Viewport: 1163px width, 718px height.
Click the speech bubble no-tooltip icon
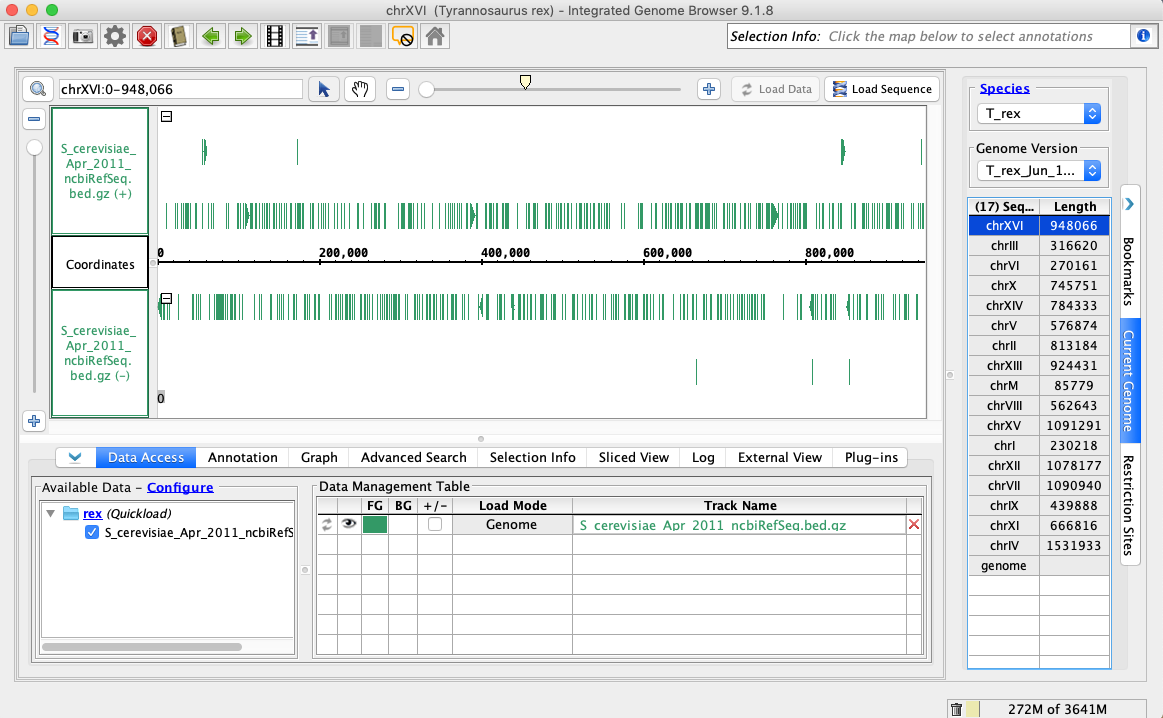tap(403, 36)
